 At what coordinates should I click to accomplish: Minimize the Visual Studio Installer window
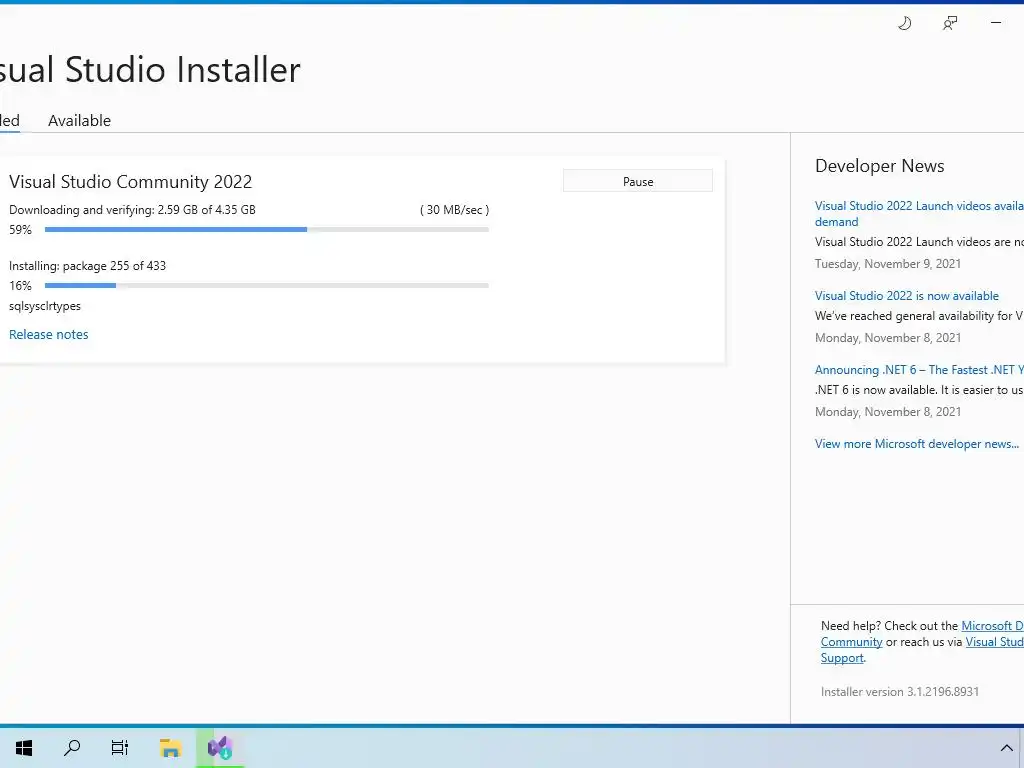(996, 23)
